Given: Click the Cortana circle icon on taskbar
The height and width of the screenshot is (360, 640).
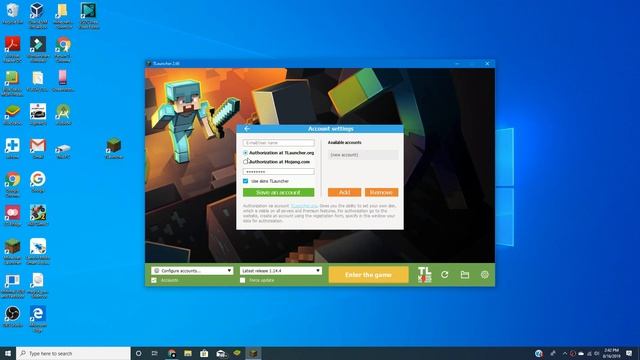Looking at the screenshot, I should point(138,353).
